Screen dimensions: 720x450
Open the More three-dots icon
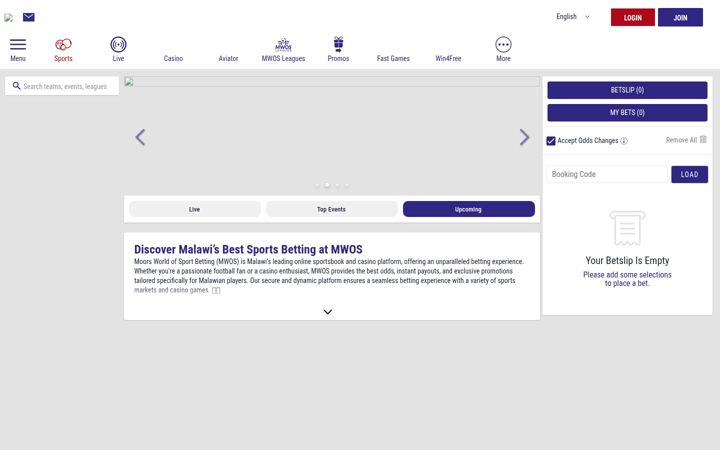(x=503, y=45)
